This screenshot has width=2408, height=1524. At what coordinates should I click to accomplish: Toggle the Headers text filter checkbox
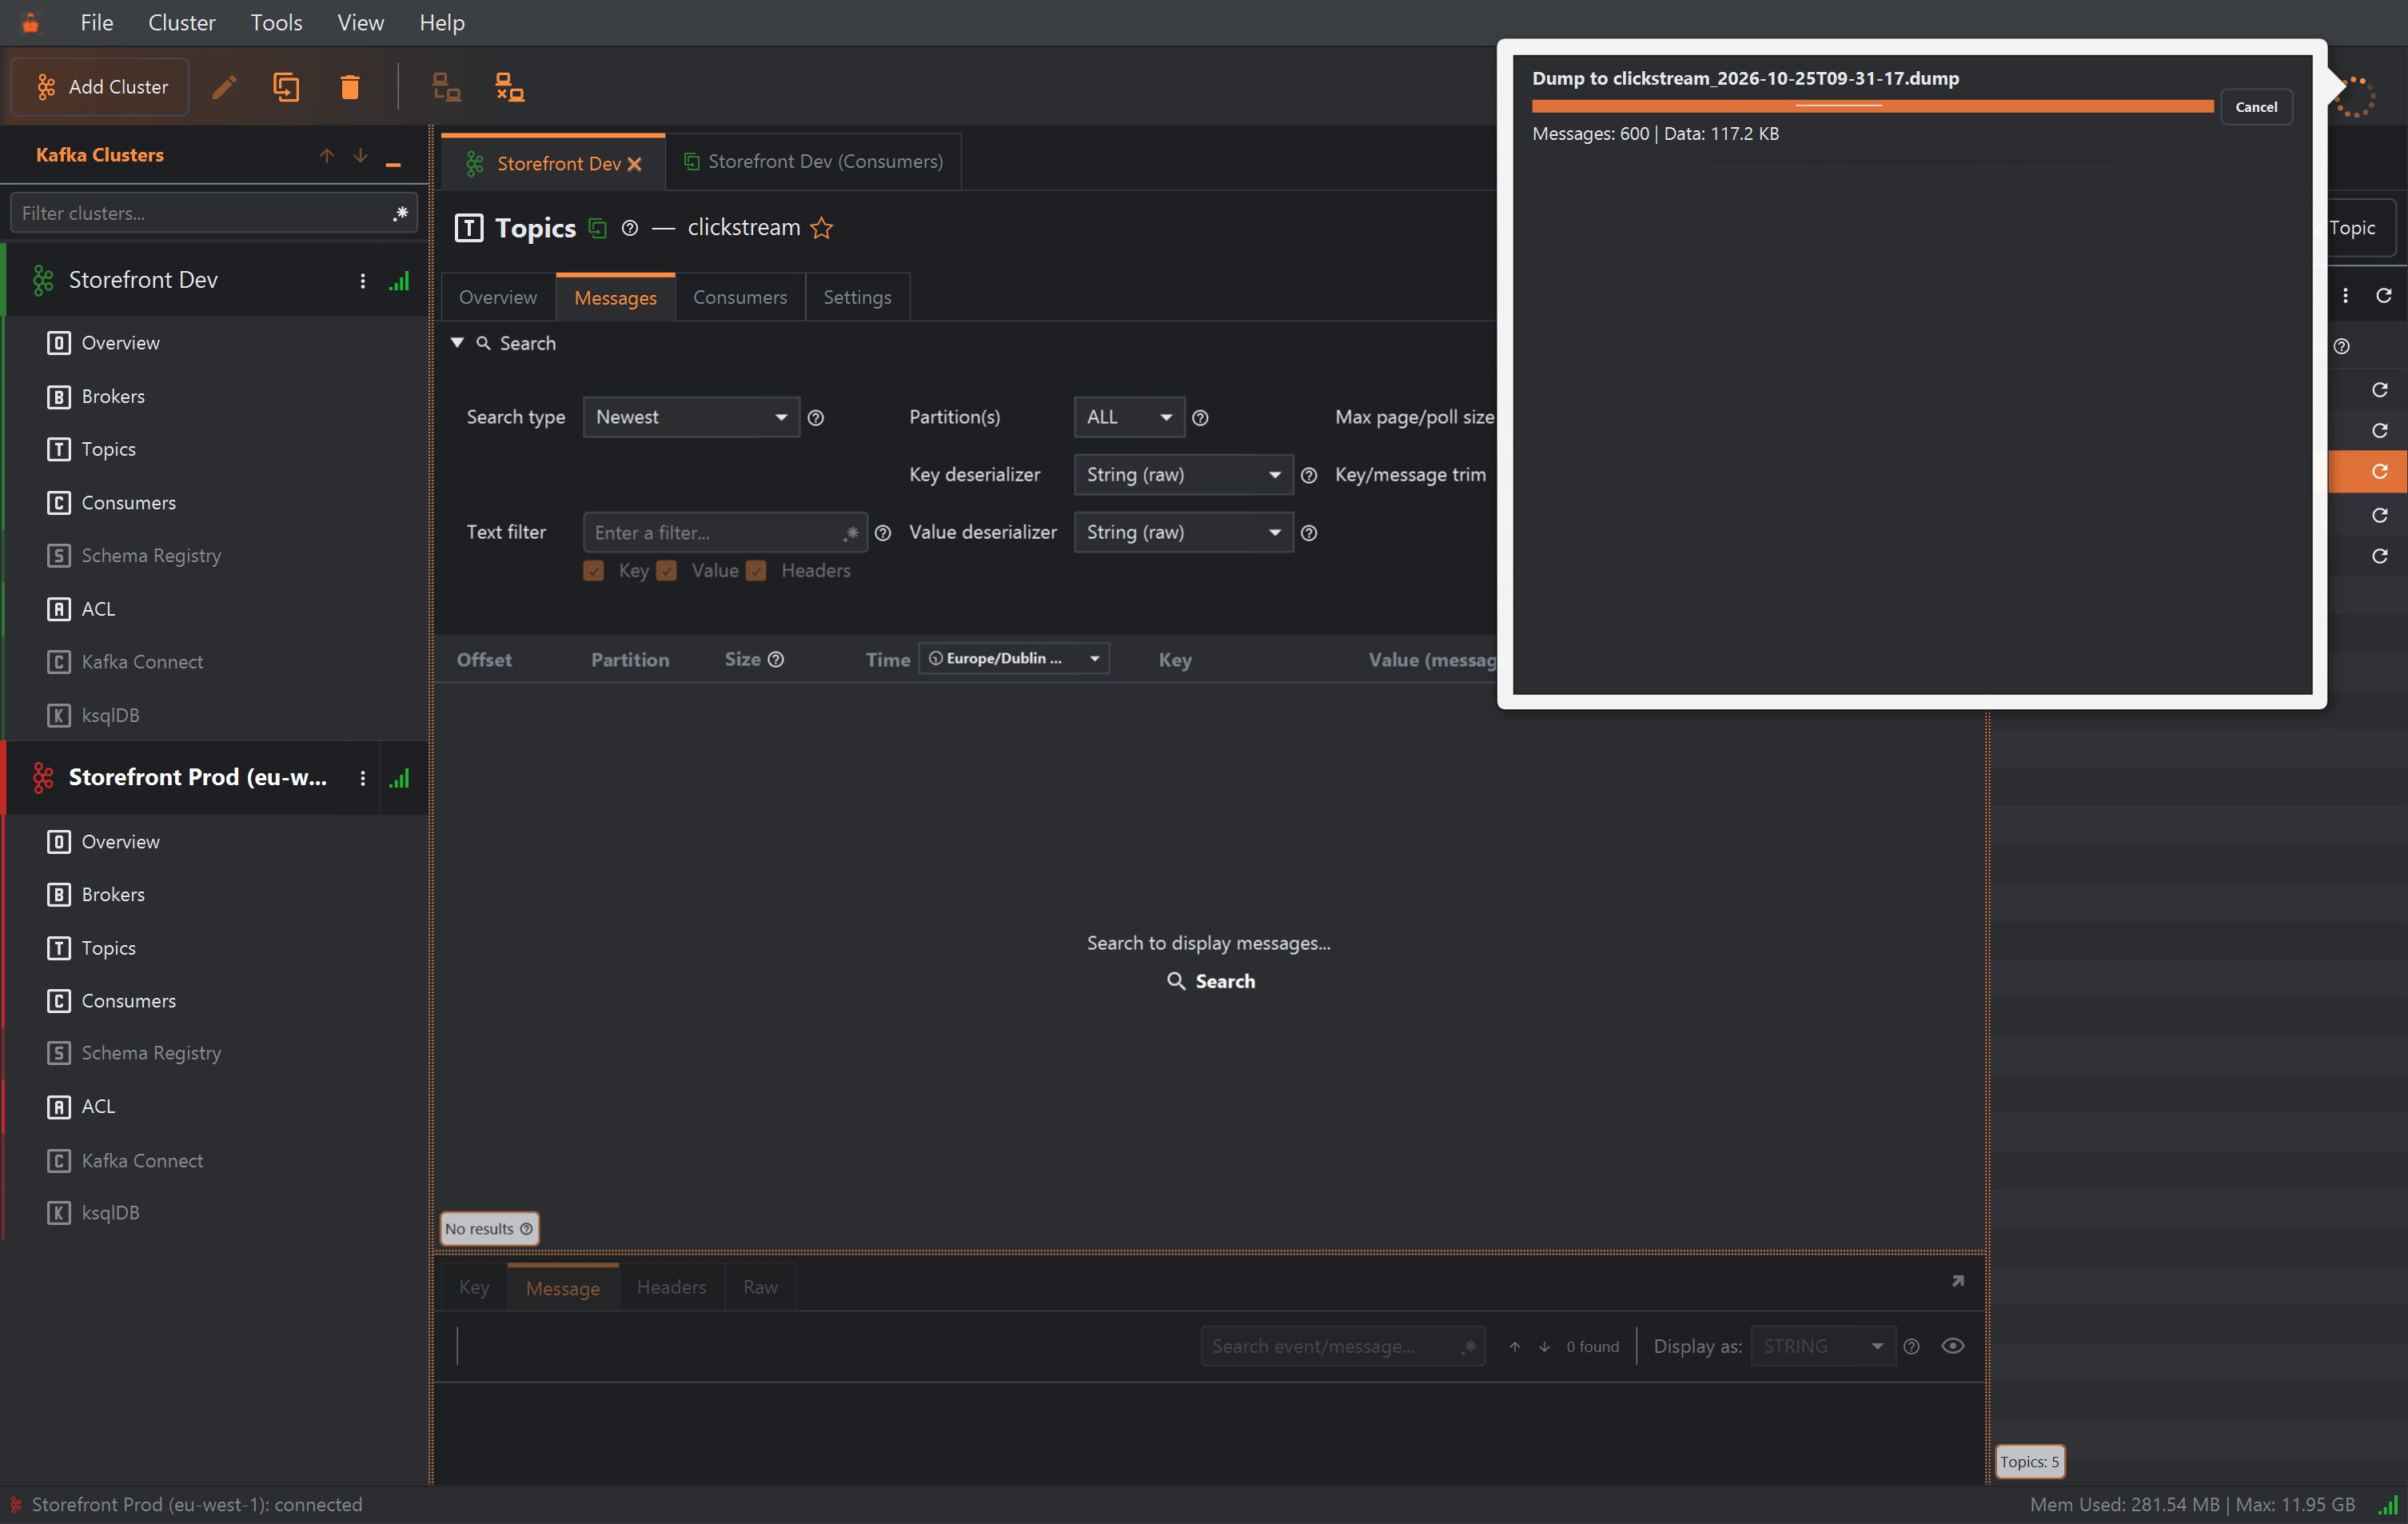756,571
